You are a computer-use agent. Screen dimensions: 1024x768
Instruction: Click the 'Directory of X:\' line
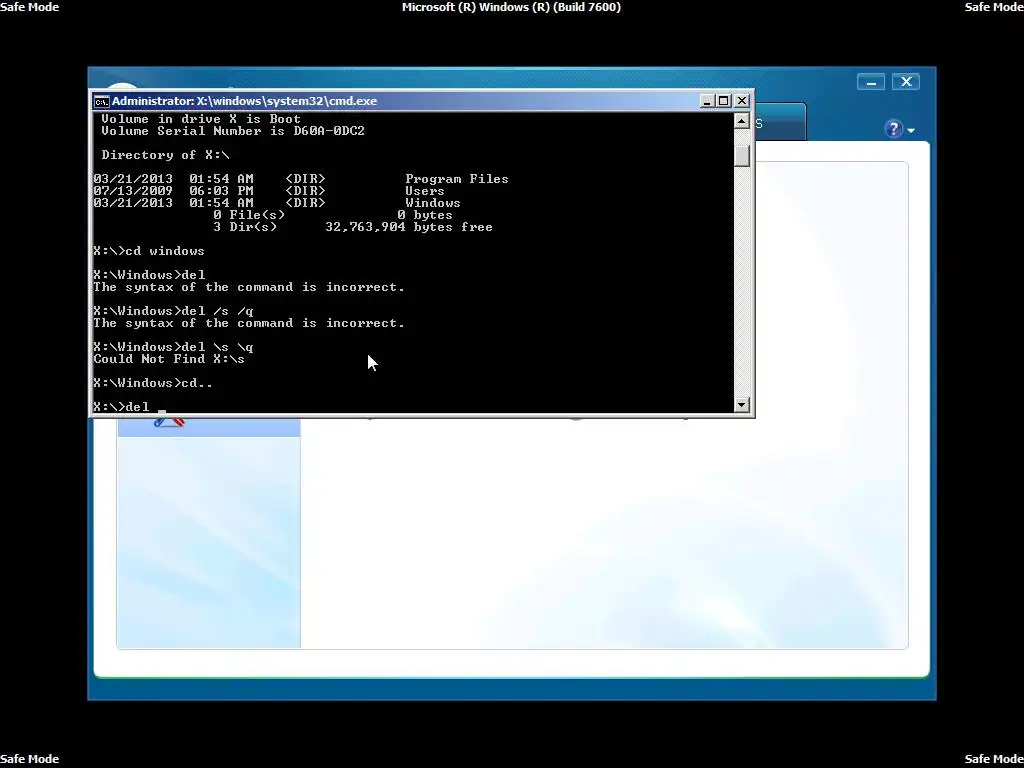165,155
